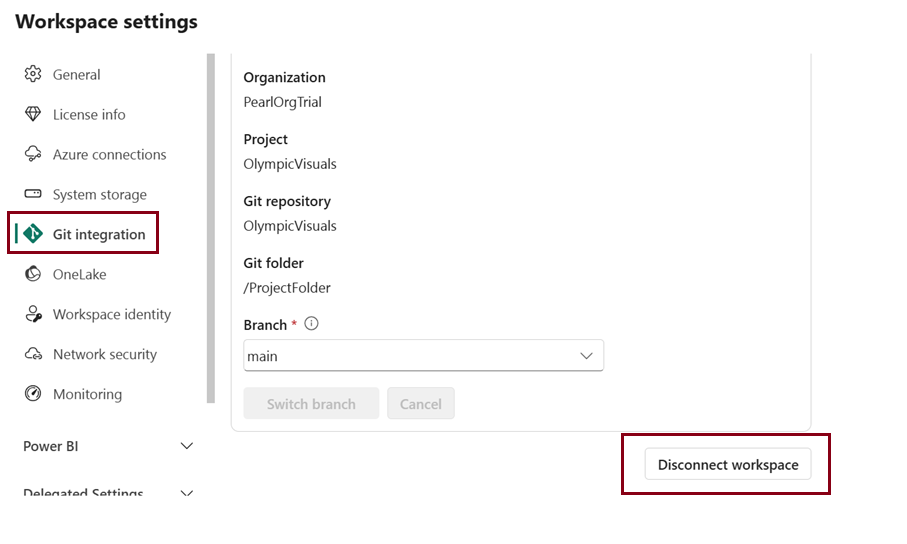The width and height of the screenshot is (907, 544).
Task: Click the sidebar vertical scrollbar
Action: (210, 228)
